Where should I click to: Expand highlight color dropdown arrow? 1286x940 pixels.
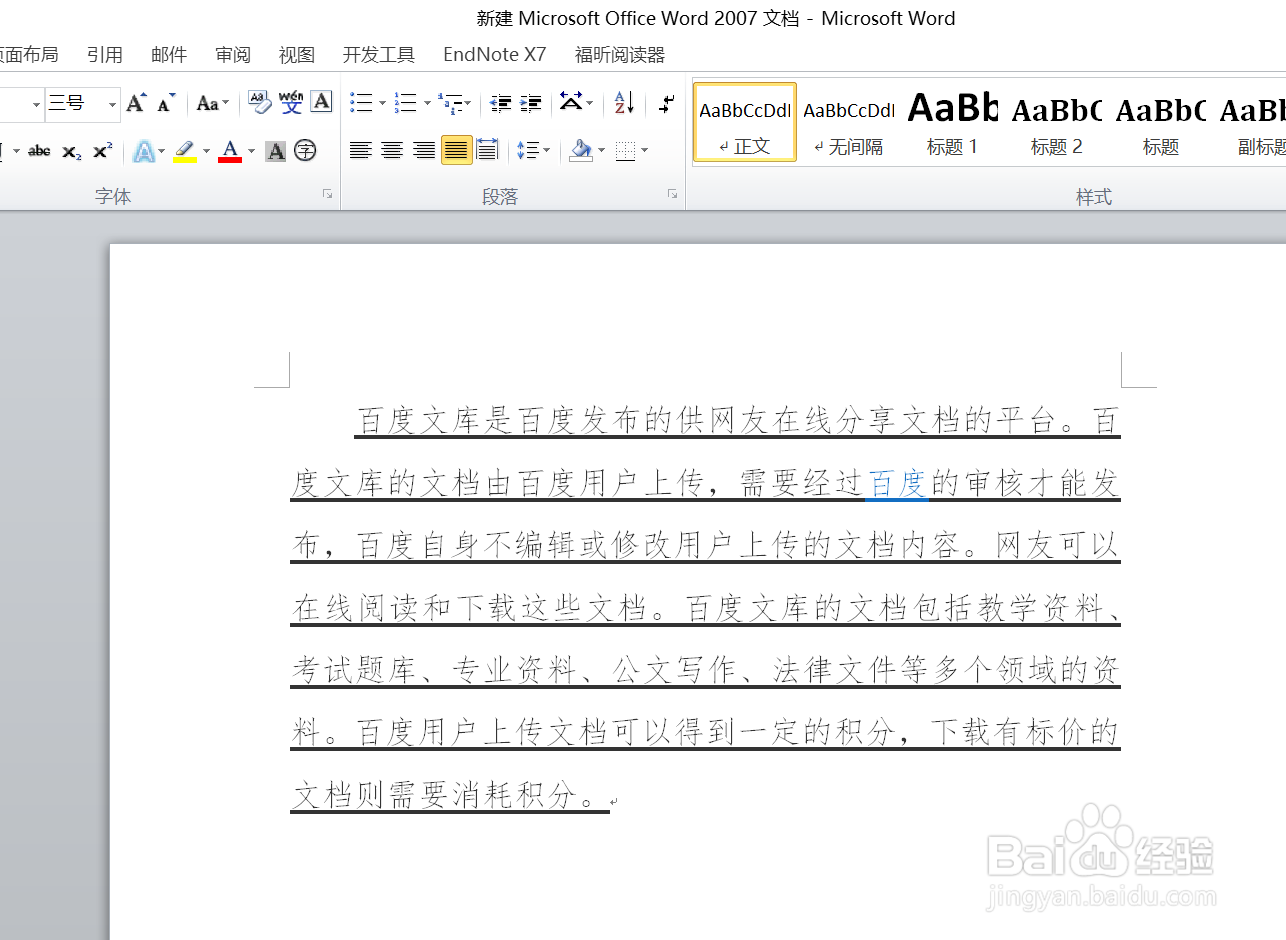(206, 151)
